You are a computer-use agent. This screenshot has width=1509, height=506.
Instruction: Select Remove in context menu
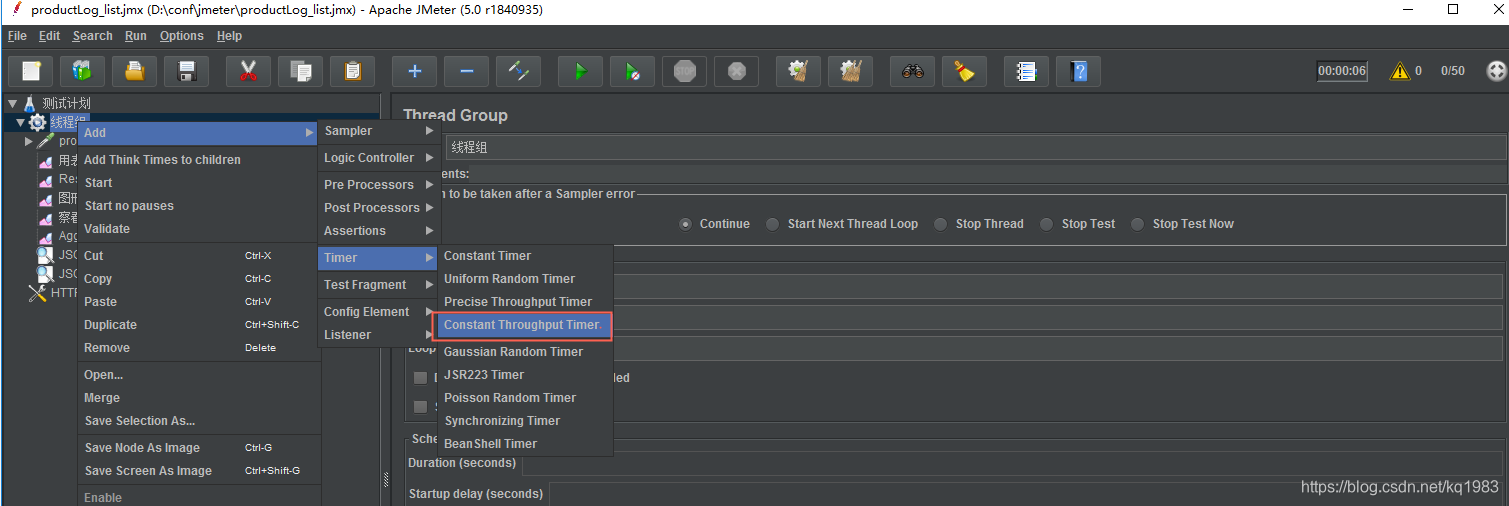coord(198,348)
